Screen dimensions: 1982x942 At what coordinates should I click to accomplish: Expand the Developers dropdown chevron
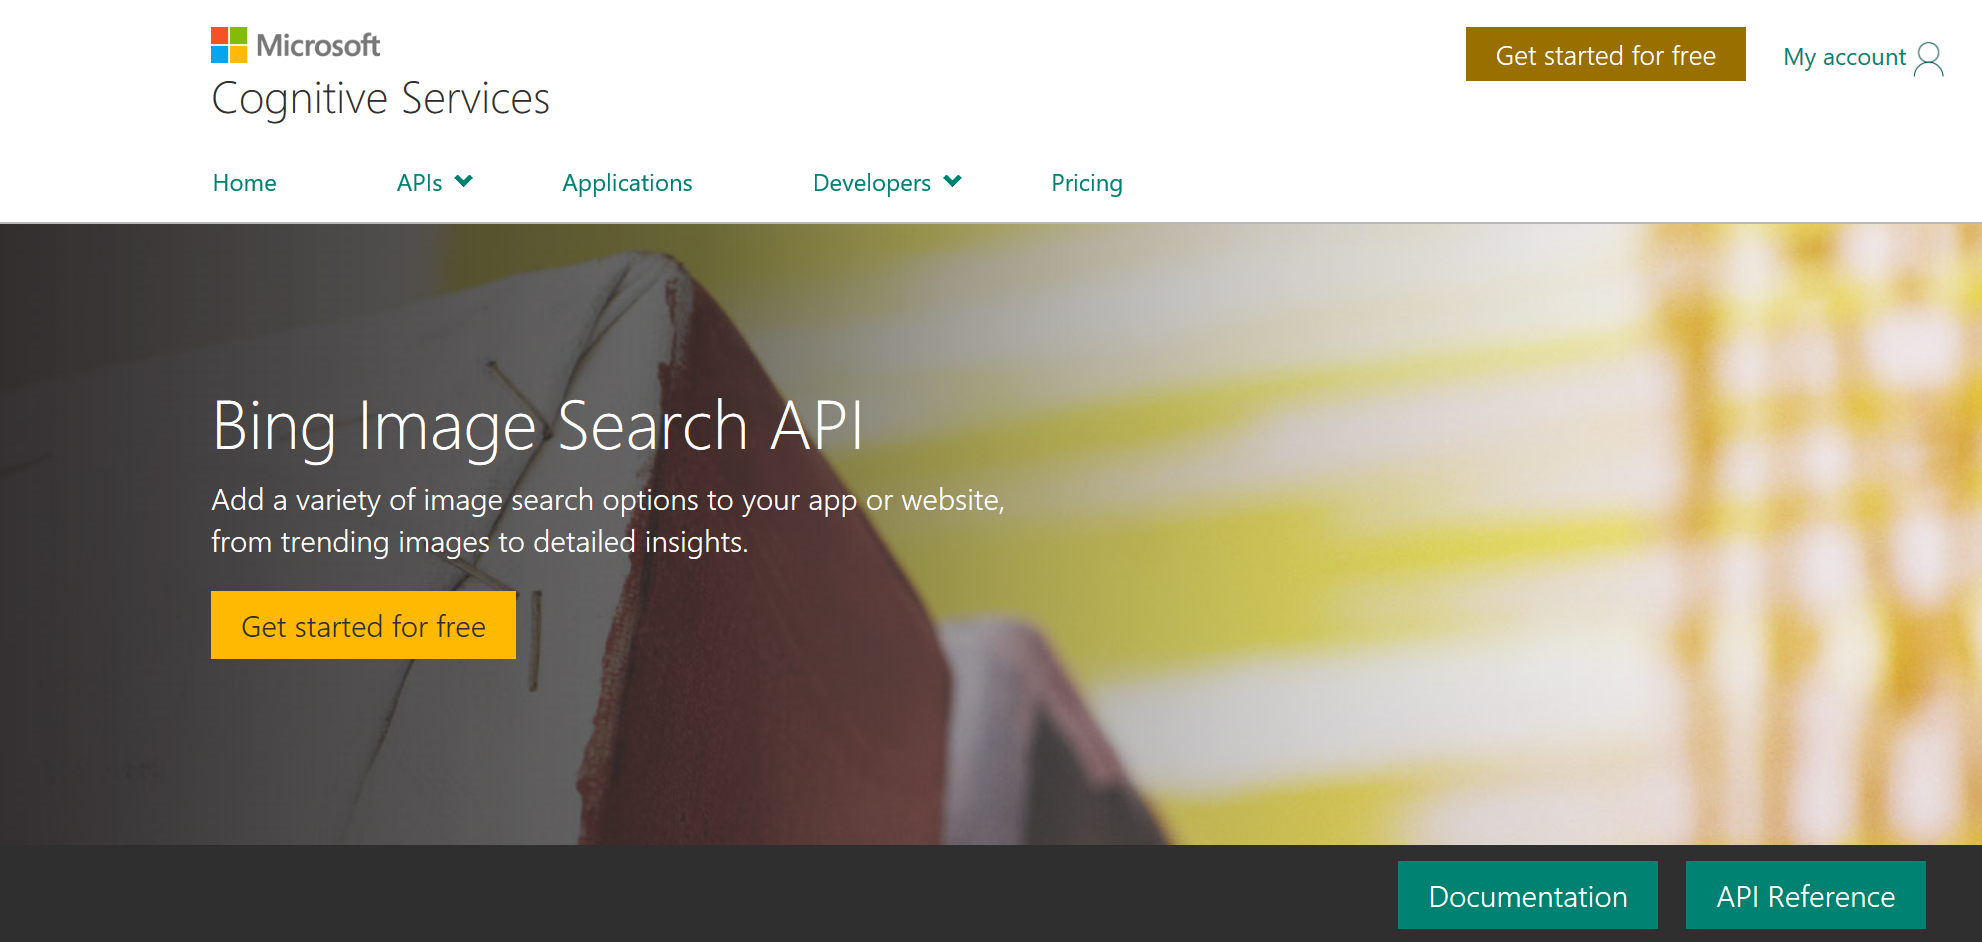click(x=952, y=181)
